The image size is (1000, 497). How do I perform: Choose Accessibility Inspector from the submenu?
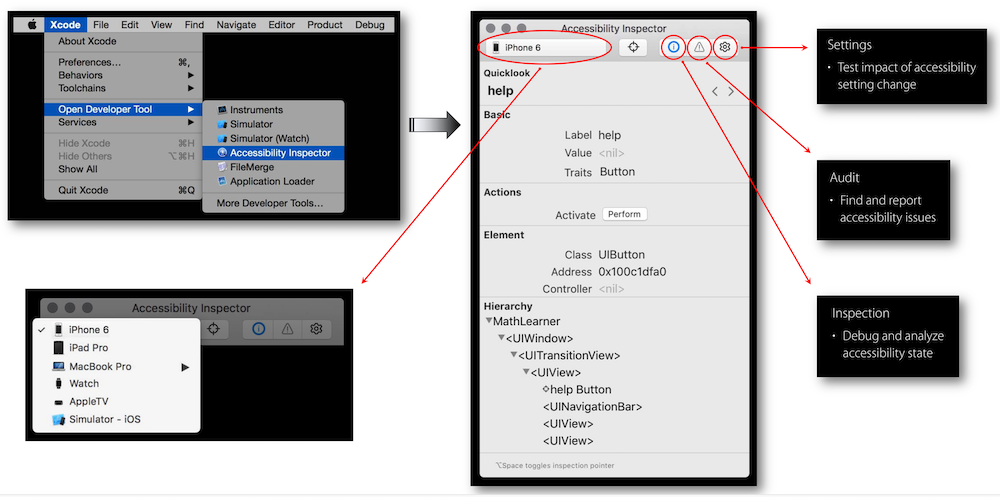[280, 153]
